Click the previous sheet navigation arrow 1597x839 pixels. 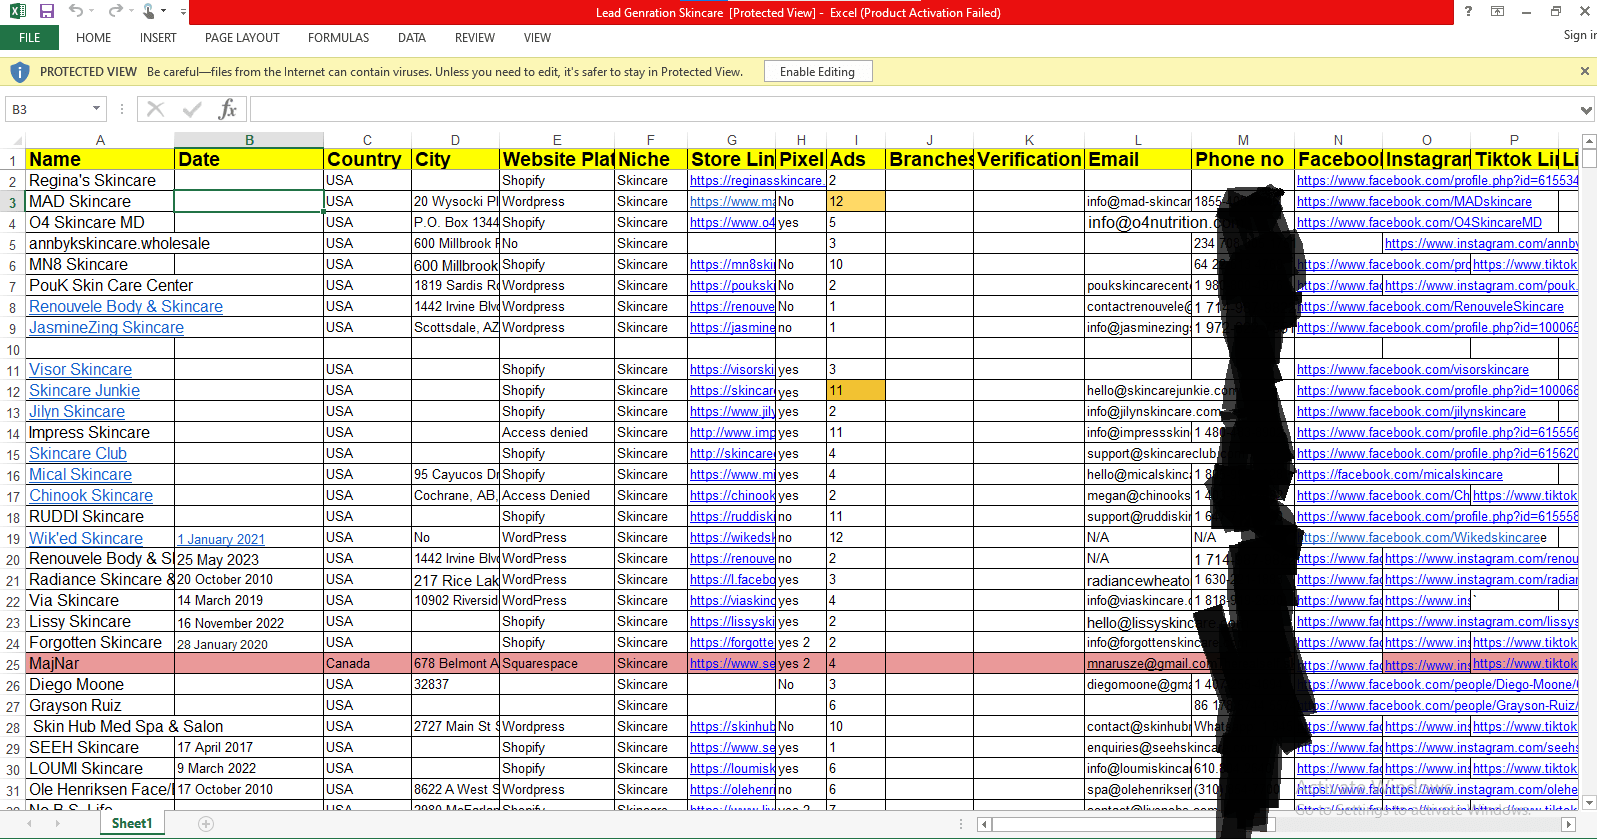click(29, 824)
